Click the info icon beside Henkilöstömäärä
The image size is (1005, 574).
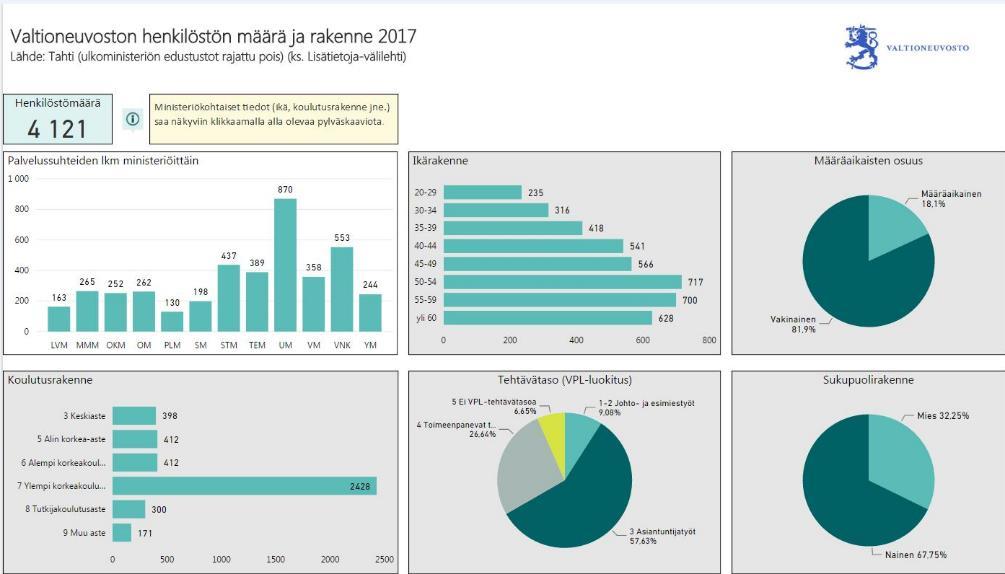[133, 119]
